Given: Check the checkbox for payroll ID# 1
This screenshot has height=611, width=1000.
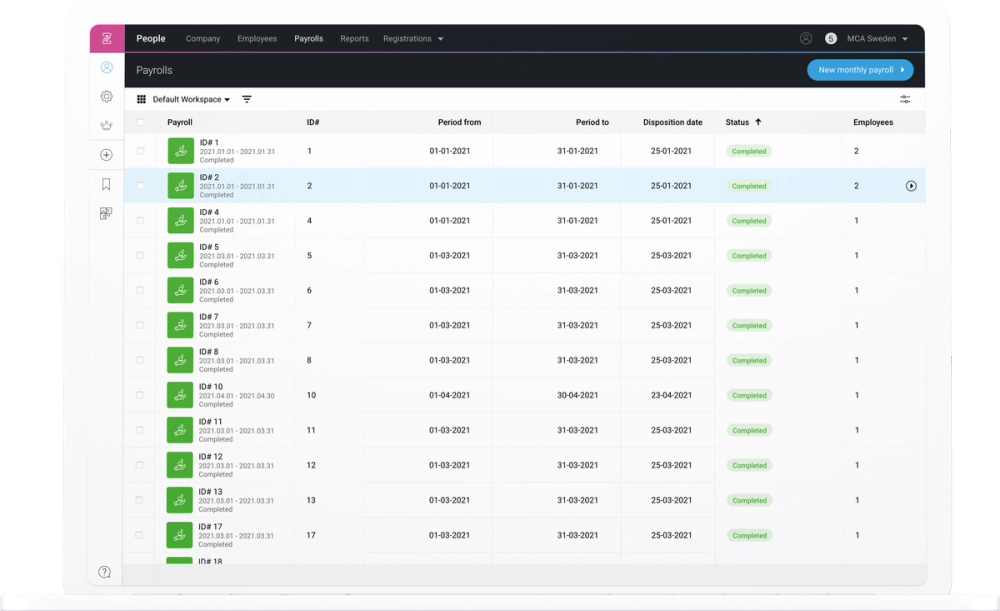Looking at the screenshot, I should (140, 150).
